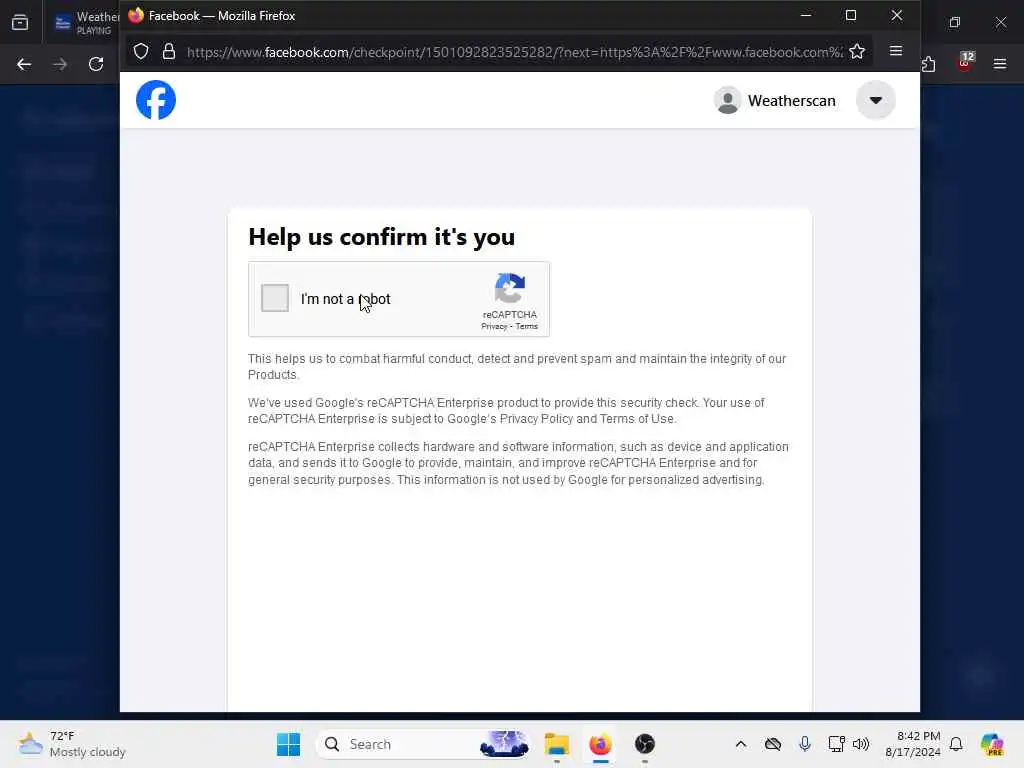Click the taskbar Search box
This screenshot has width=1024, height=768.
(x=423, y=744)
